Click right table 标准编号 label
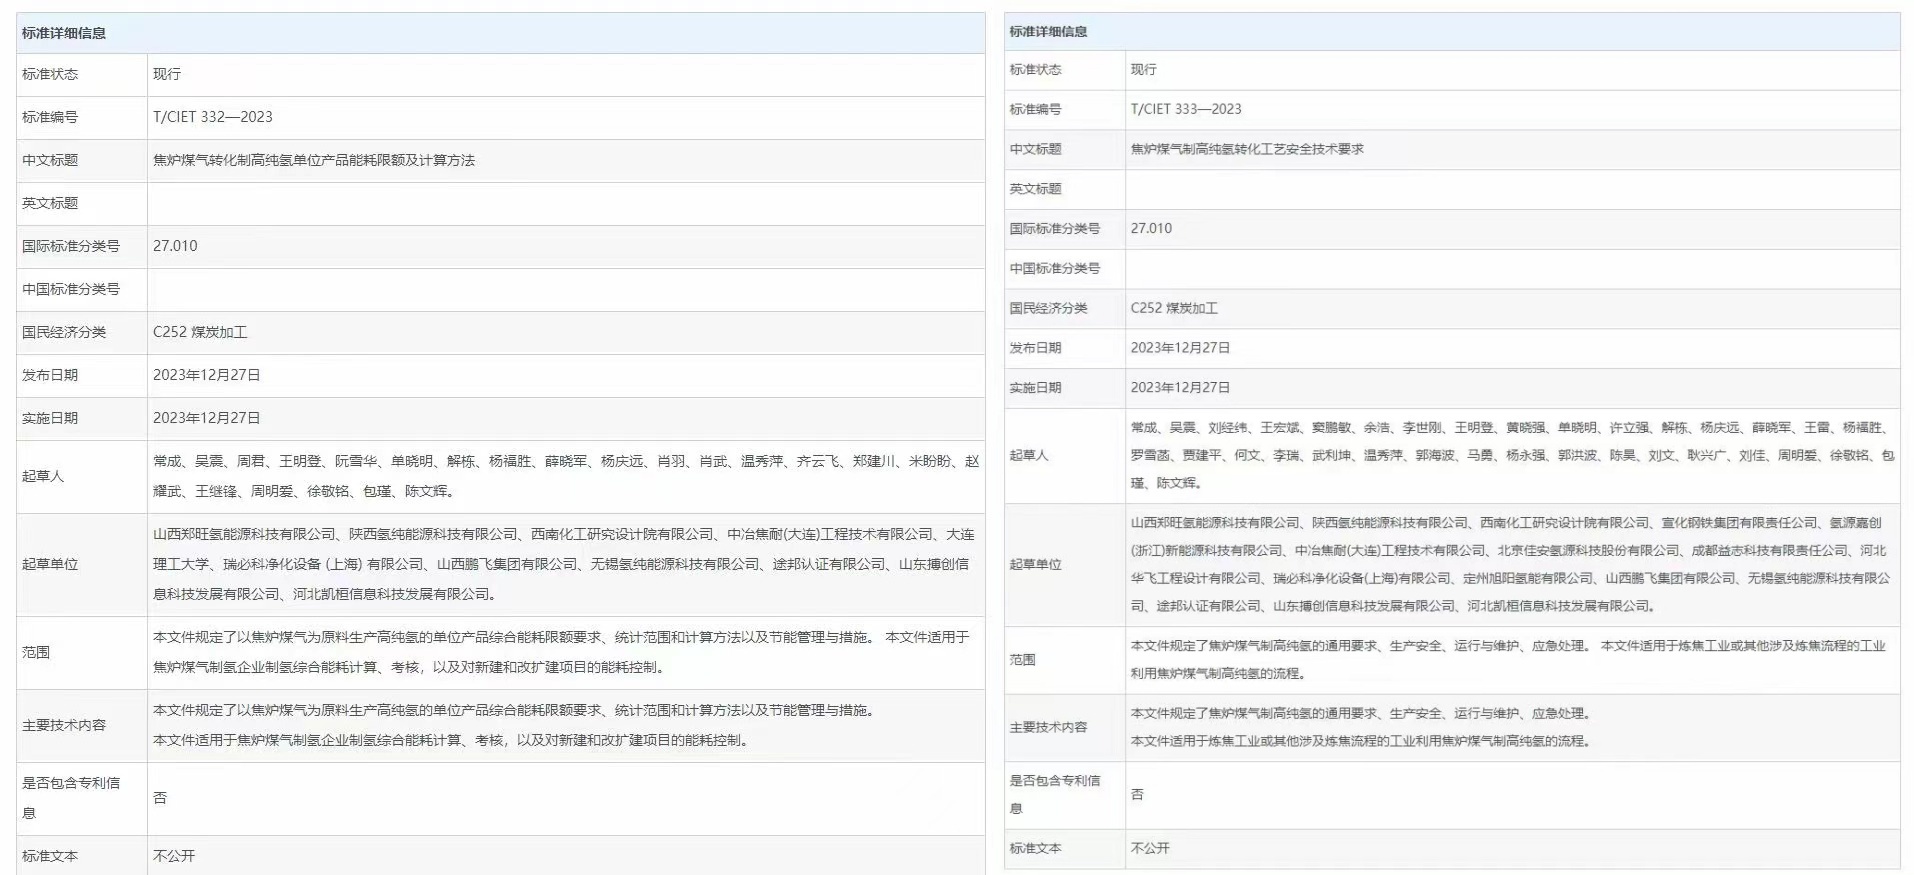 click(1035, 109)
